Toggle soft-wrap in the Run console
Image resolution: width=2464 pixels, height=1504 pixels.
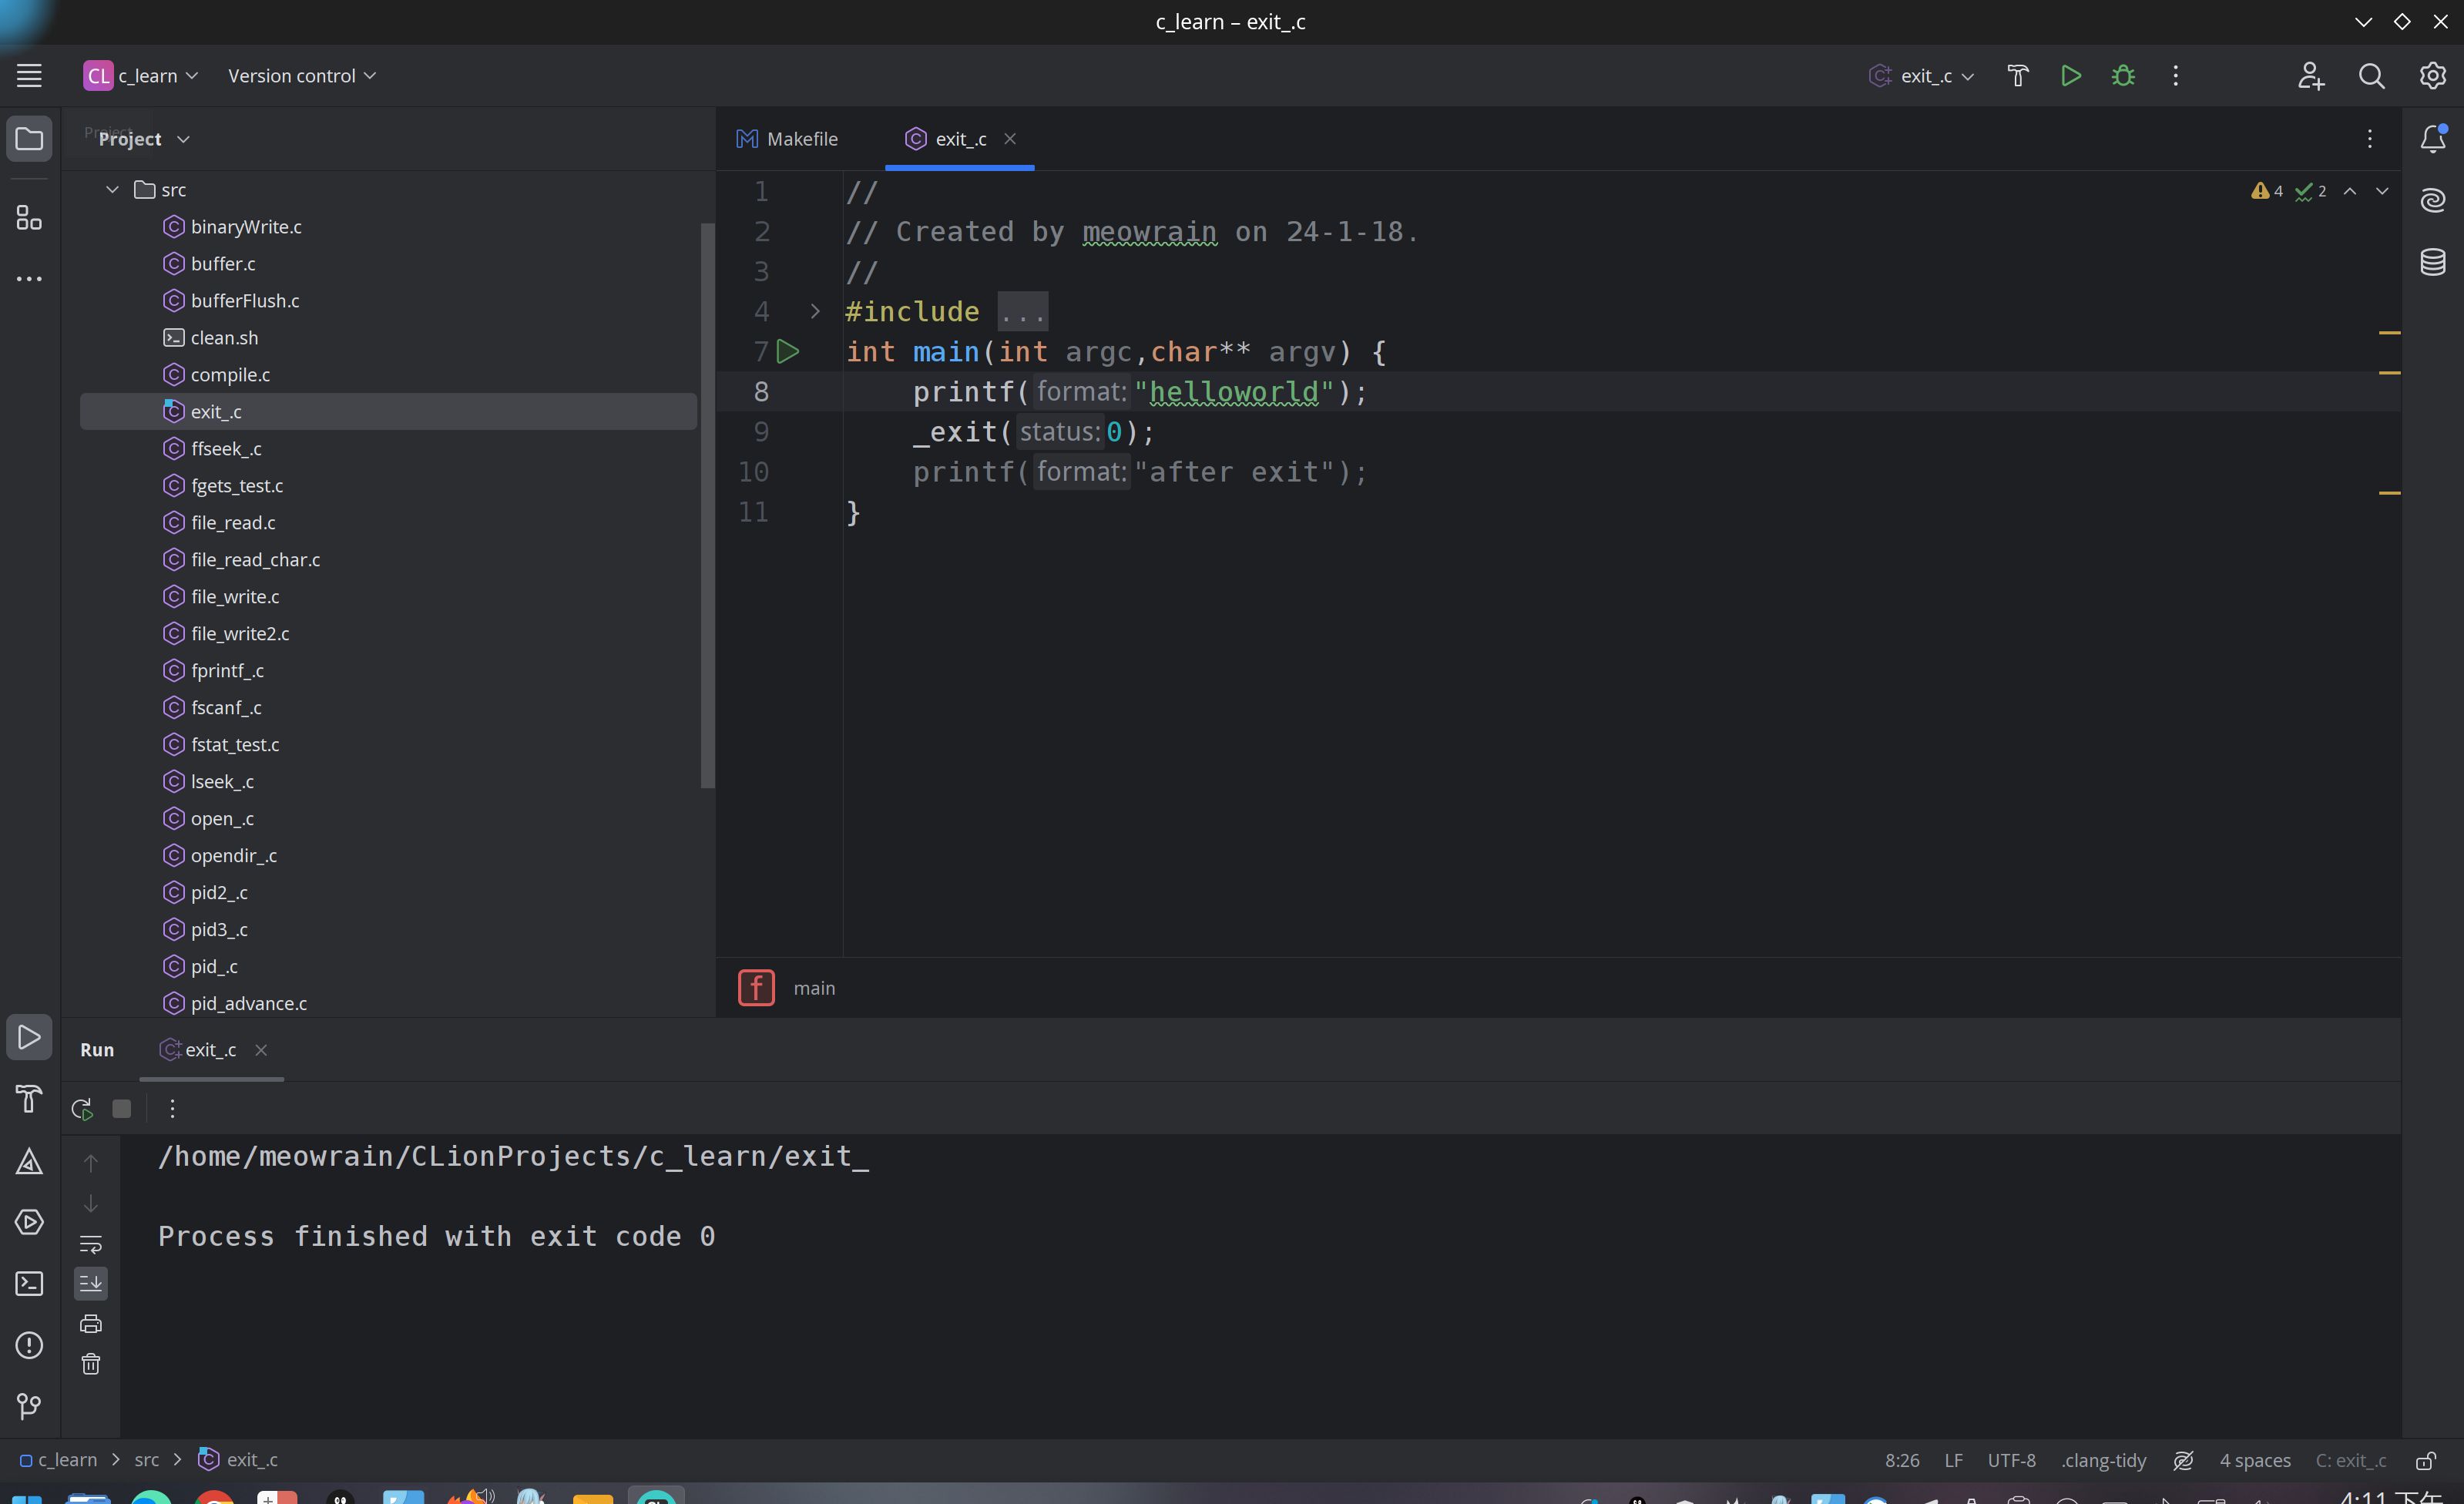(x=91, y=1244)
